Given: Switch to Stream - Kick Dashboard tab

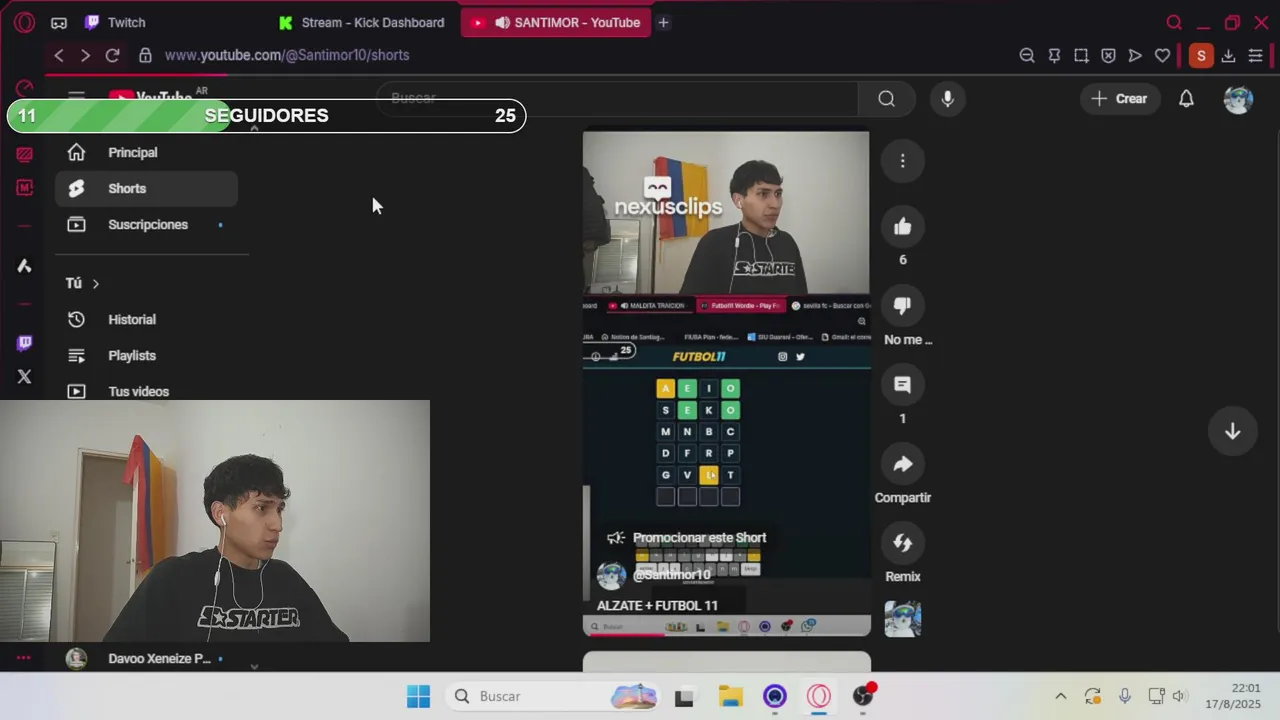Looking at the screenshot, I should [362, 22].
